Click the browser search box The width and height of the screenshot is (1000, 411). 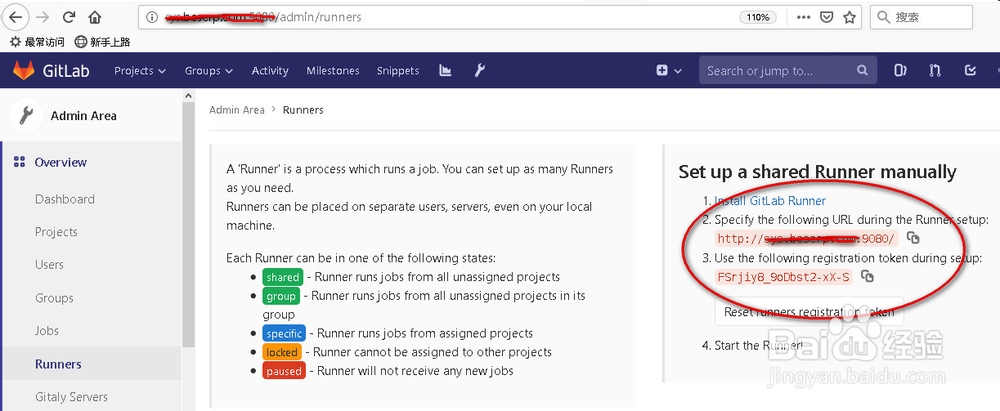click(x=922, y=17)
